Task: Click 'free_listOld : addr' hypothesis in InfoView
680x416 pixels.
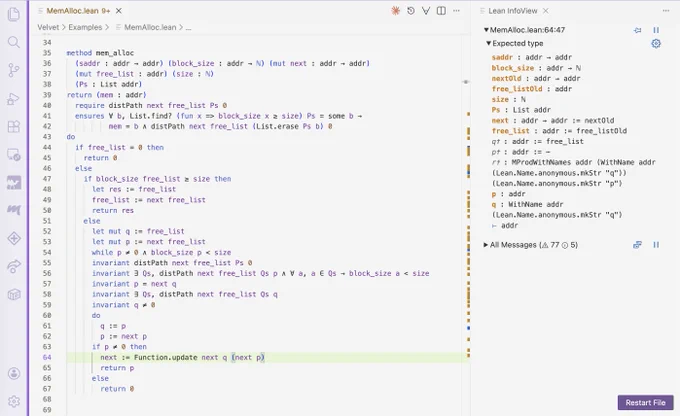Action: (x=532, y=89)
